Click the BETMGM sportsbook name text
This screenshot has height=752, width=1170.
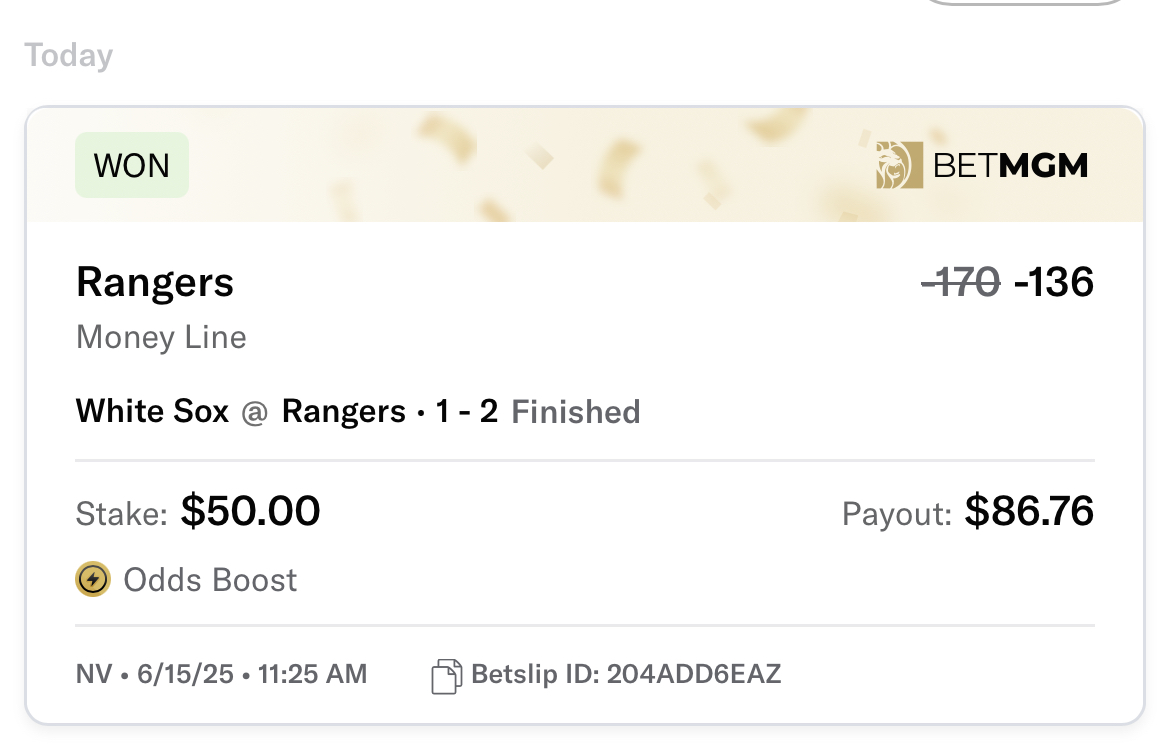point(1010,165)
